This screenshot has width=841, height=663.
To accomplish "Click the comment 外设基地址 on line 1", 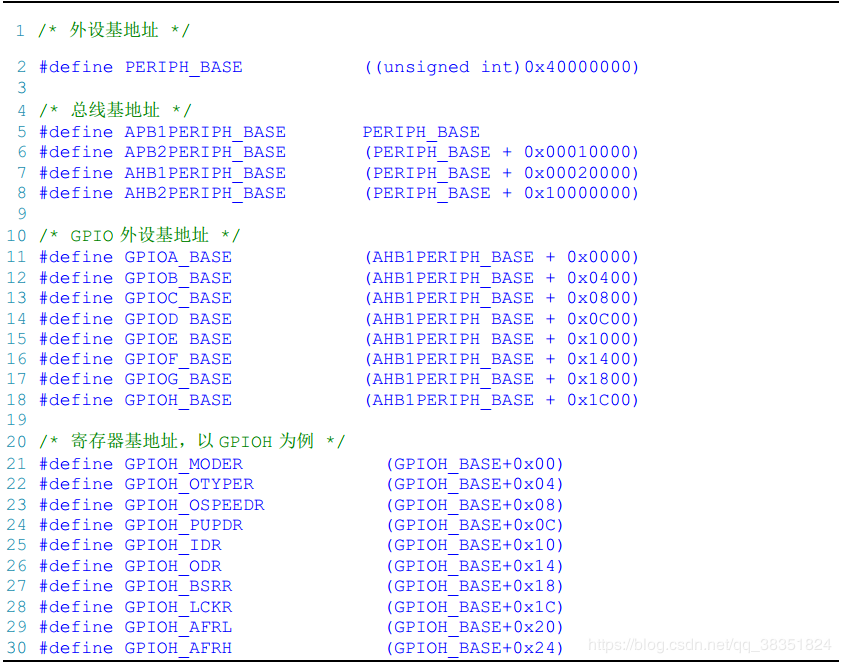I will pyautogui.click(x=112, y=30).
